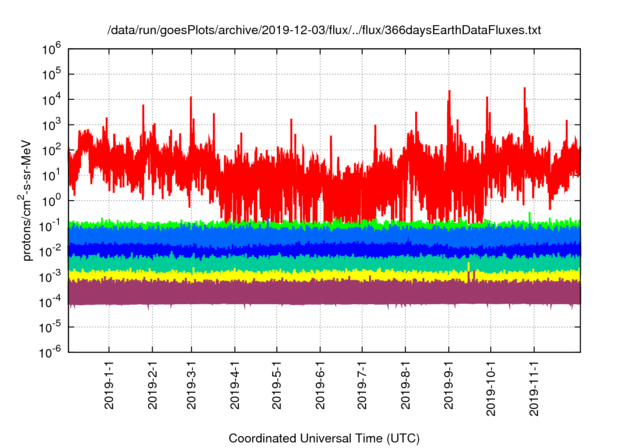Click the 2019-8-1 date label
This screenshot has width=640, height=448.
pyautogui.click(x=405, y=385)
